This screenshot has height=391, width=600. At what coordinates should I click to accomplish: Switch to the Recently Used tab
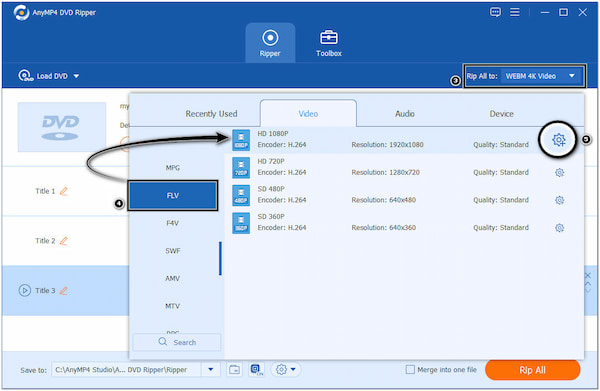[x=211, y=114]
